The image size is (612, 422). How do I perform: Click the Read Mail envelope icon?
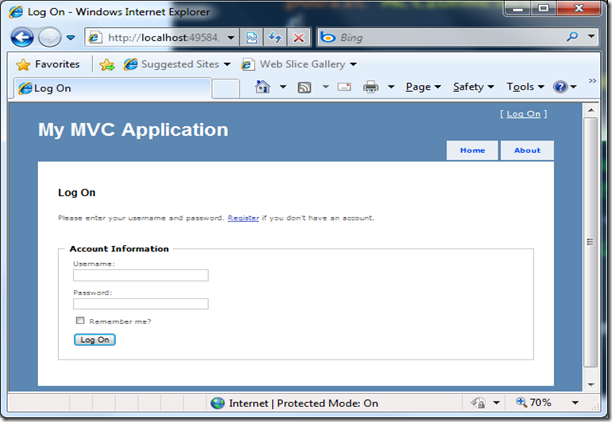point(344,87)
